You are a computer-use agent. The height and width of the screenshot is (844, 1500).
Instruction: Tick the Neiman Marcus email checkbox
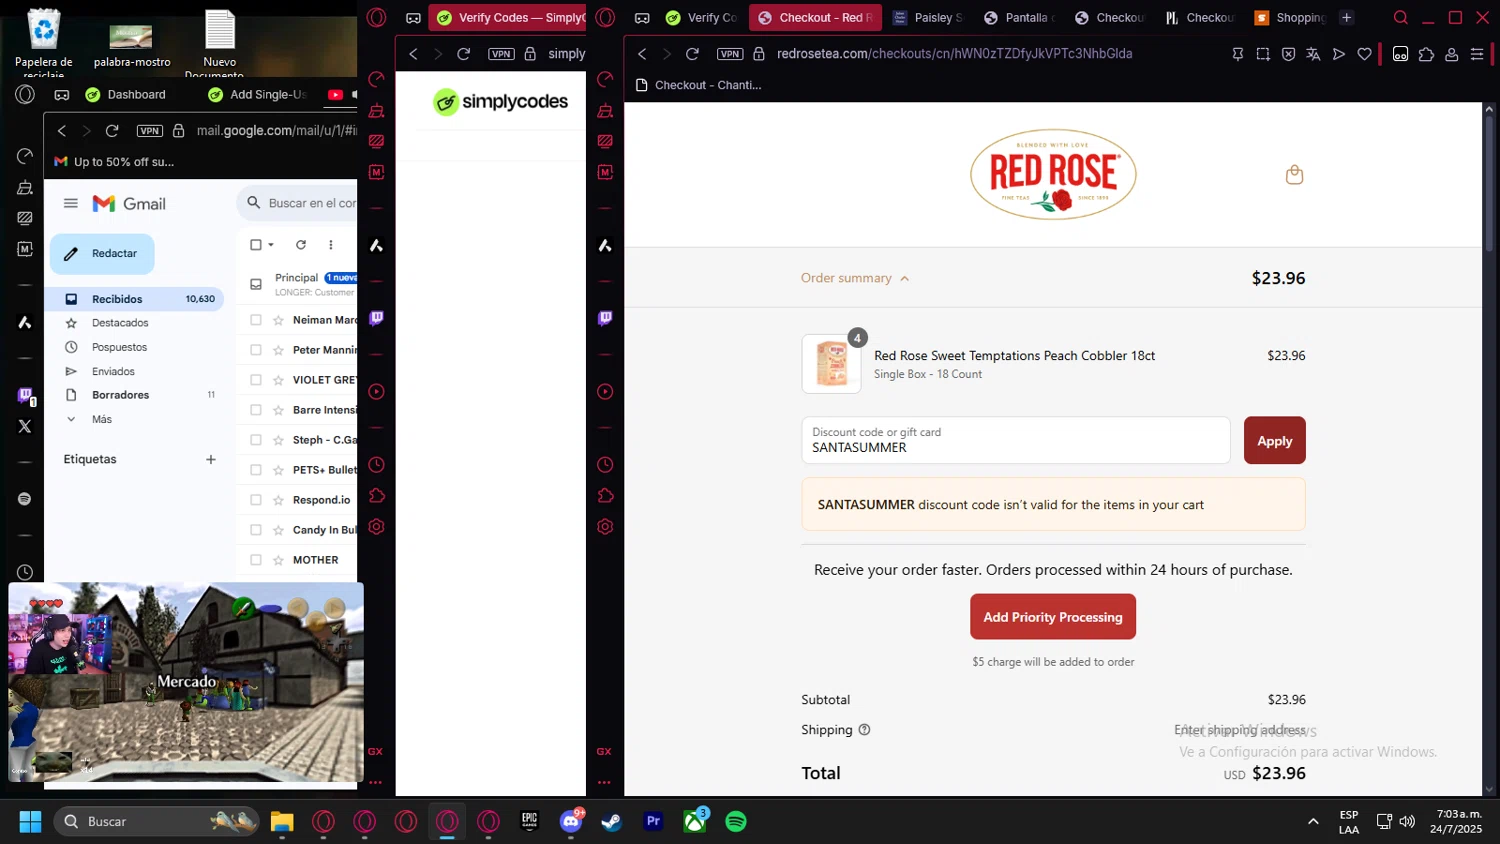pos(256,320)
